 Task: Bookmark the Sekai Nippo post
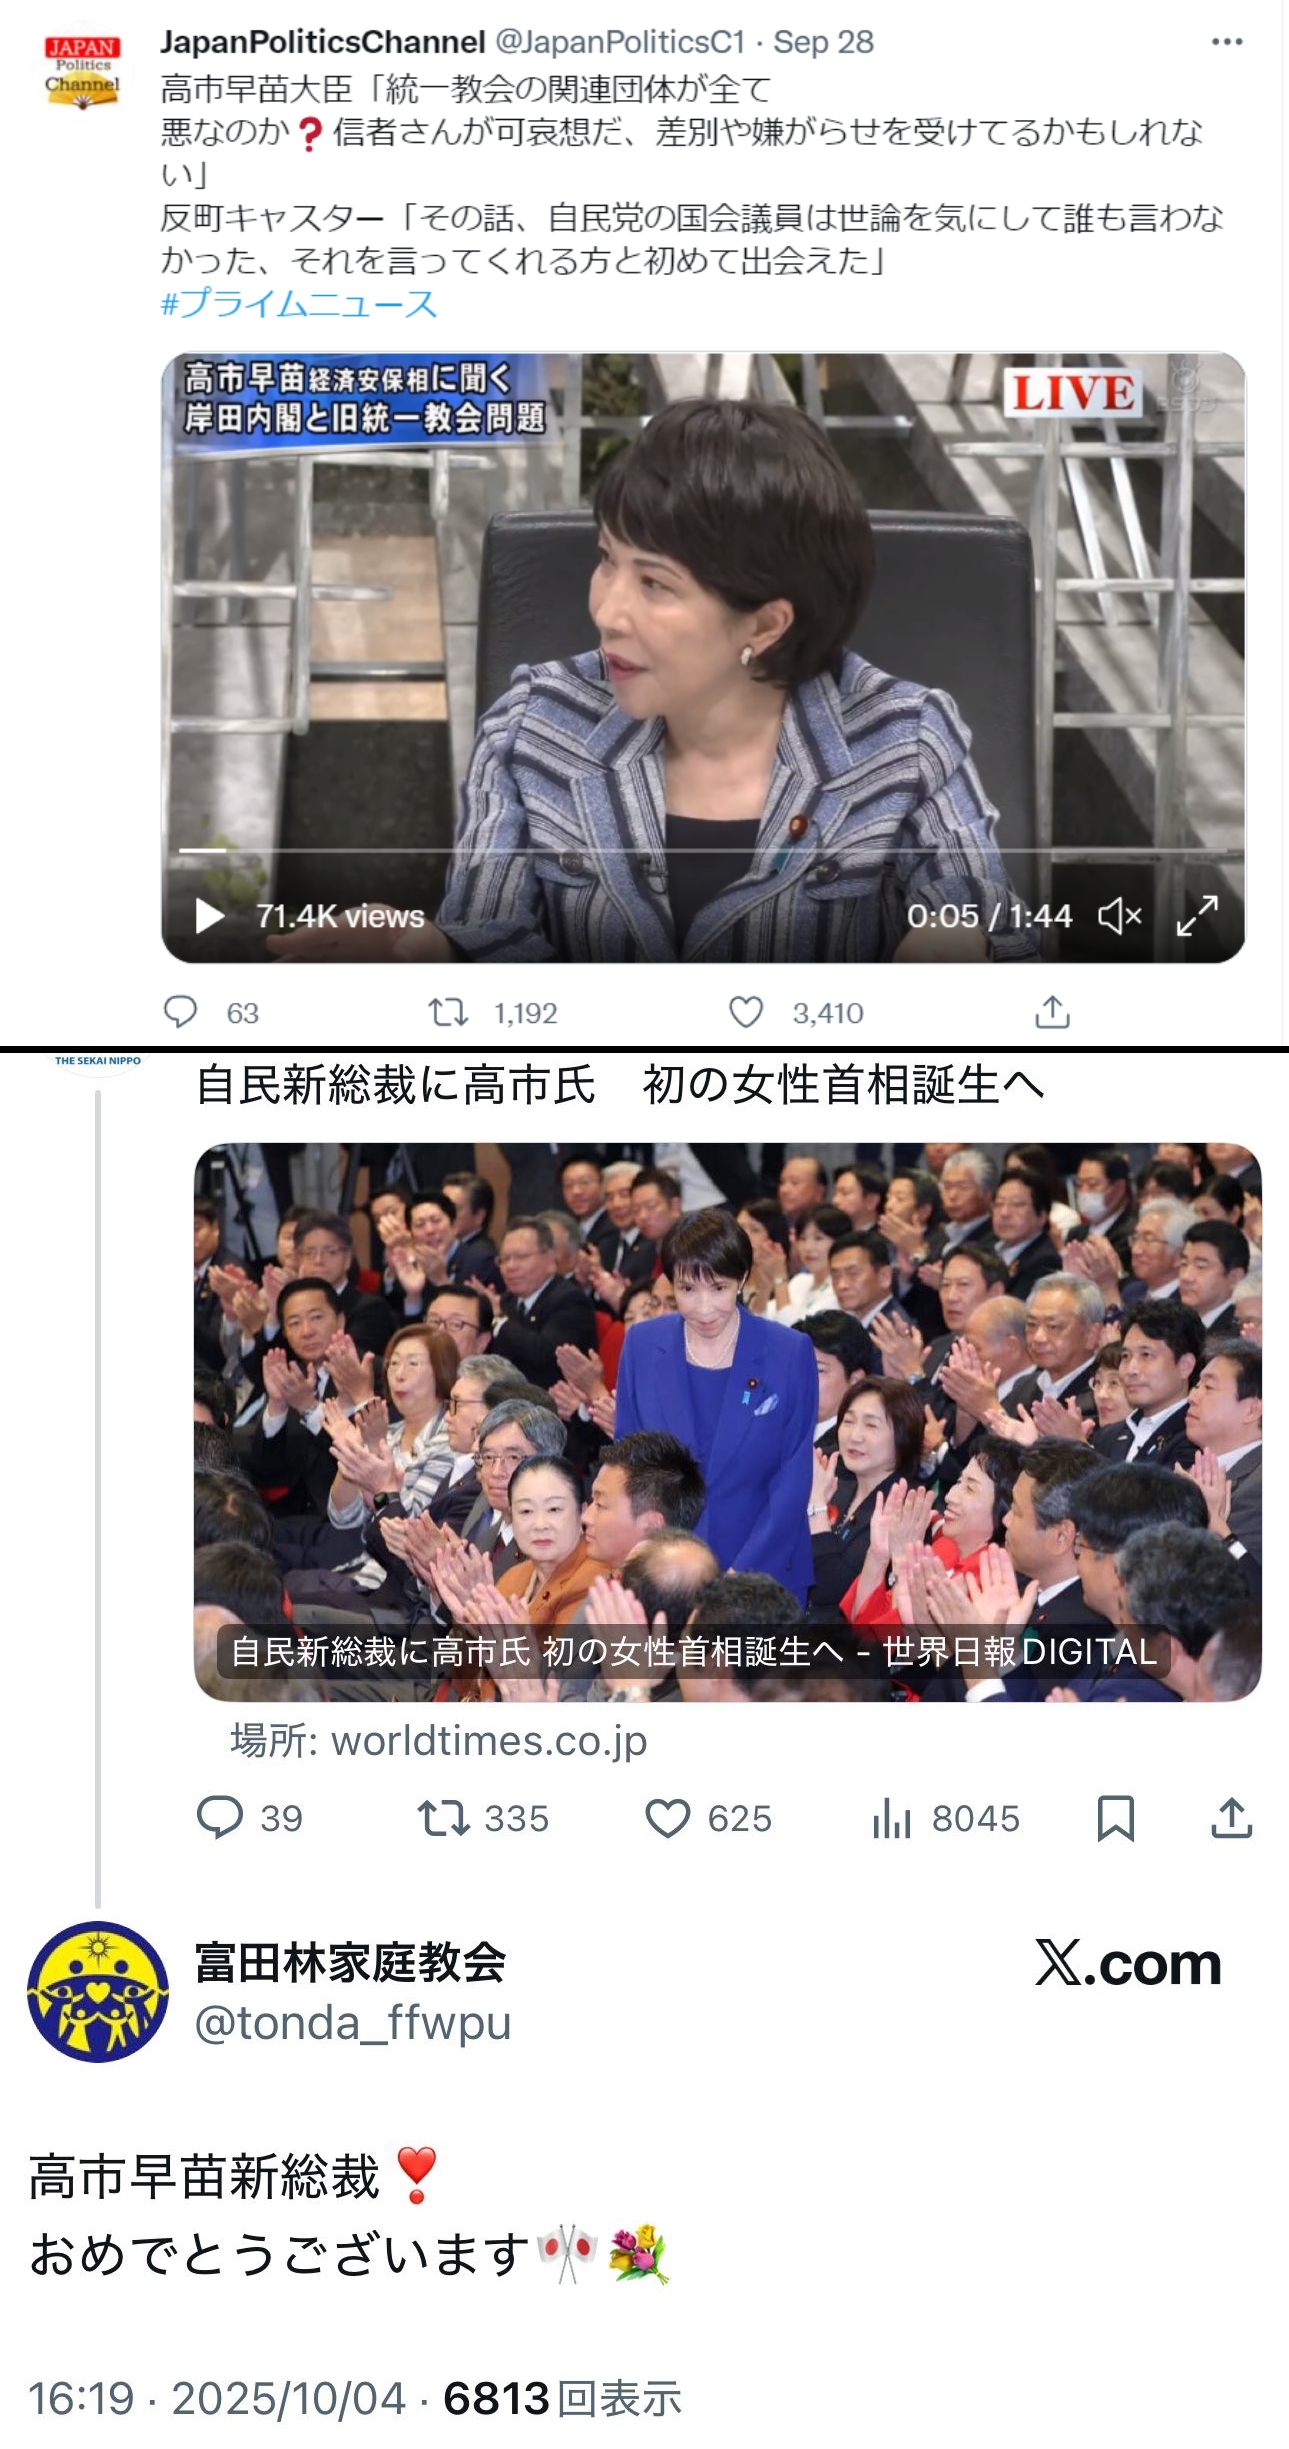[x=1115, y=1817]
